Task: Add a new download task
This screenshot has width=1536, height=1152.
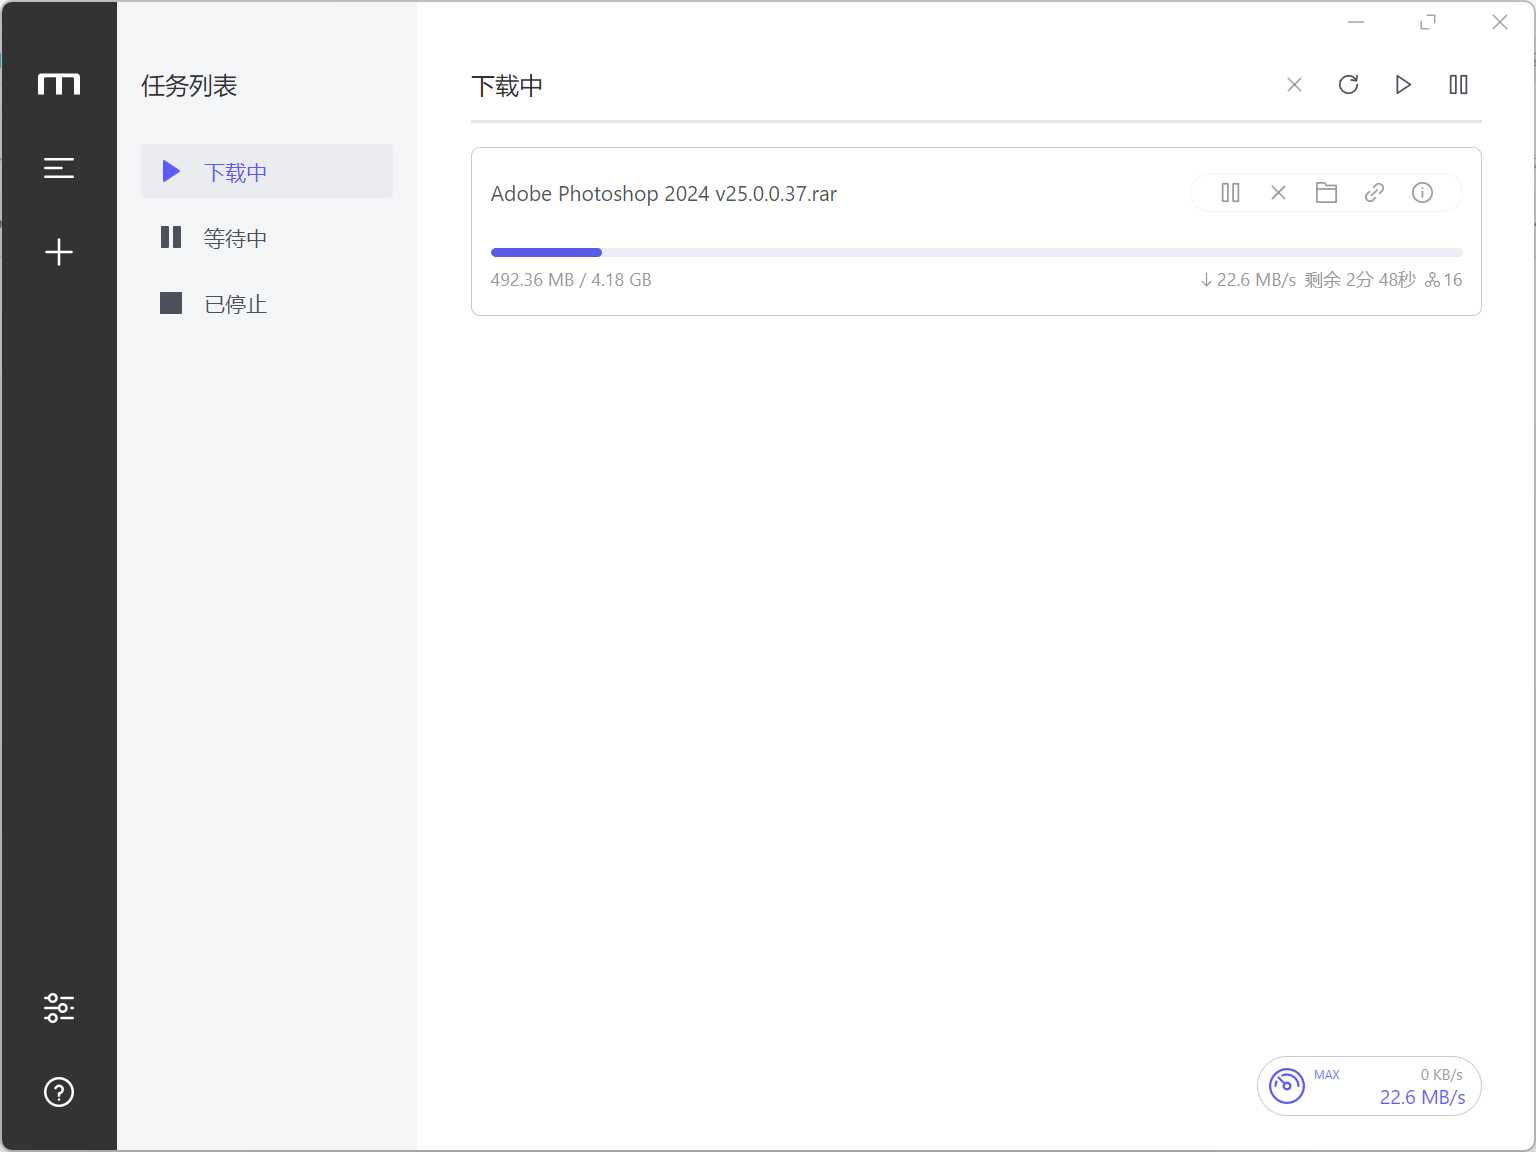Action: pos(59,252)
